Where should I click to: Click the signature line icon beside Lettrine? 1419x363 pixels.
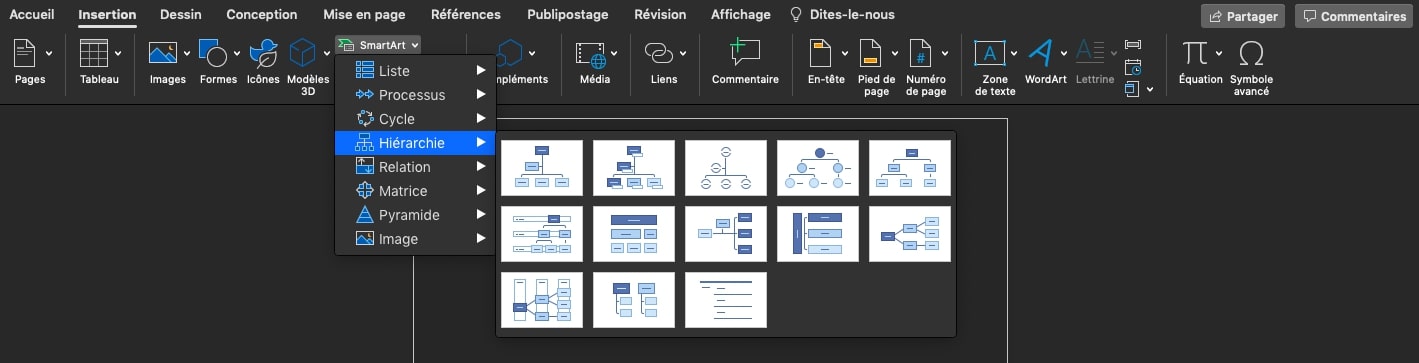point(1133,45)
